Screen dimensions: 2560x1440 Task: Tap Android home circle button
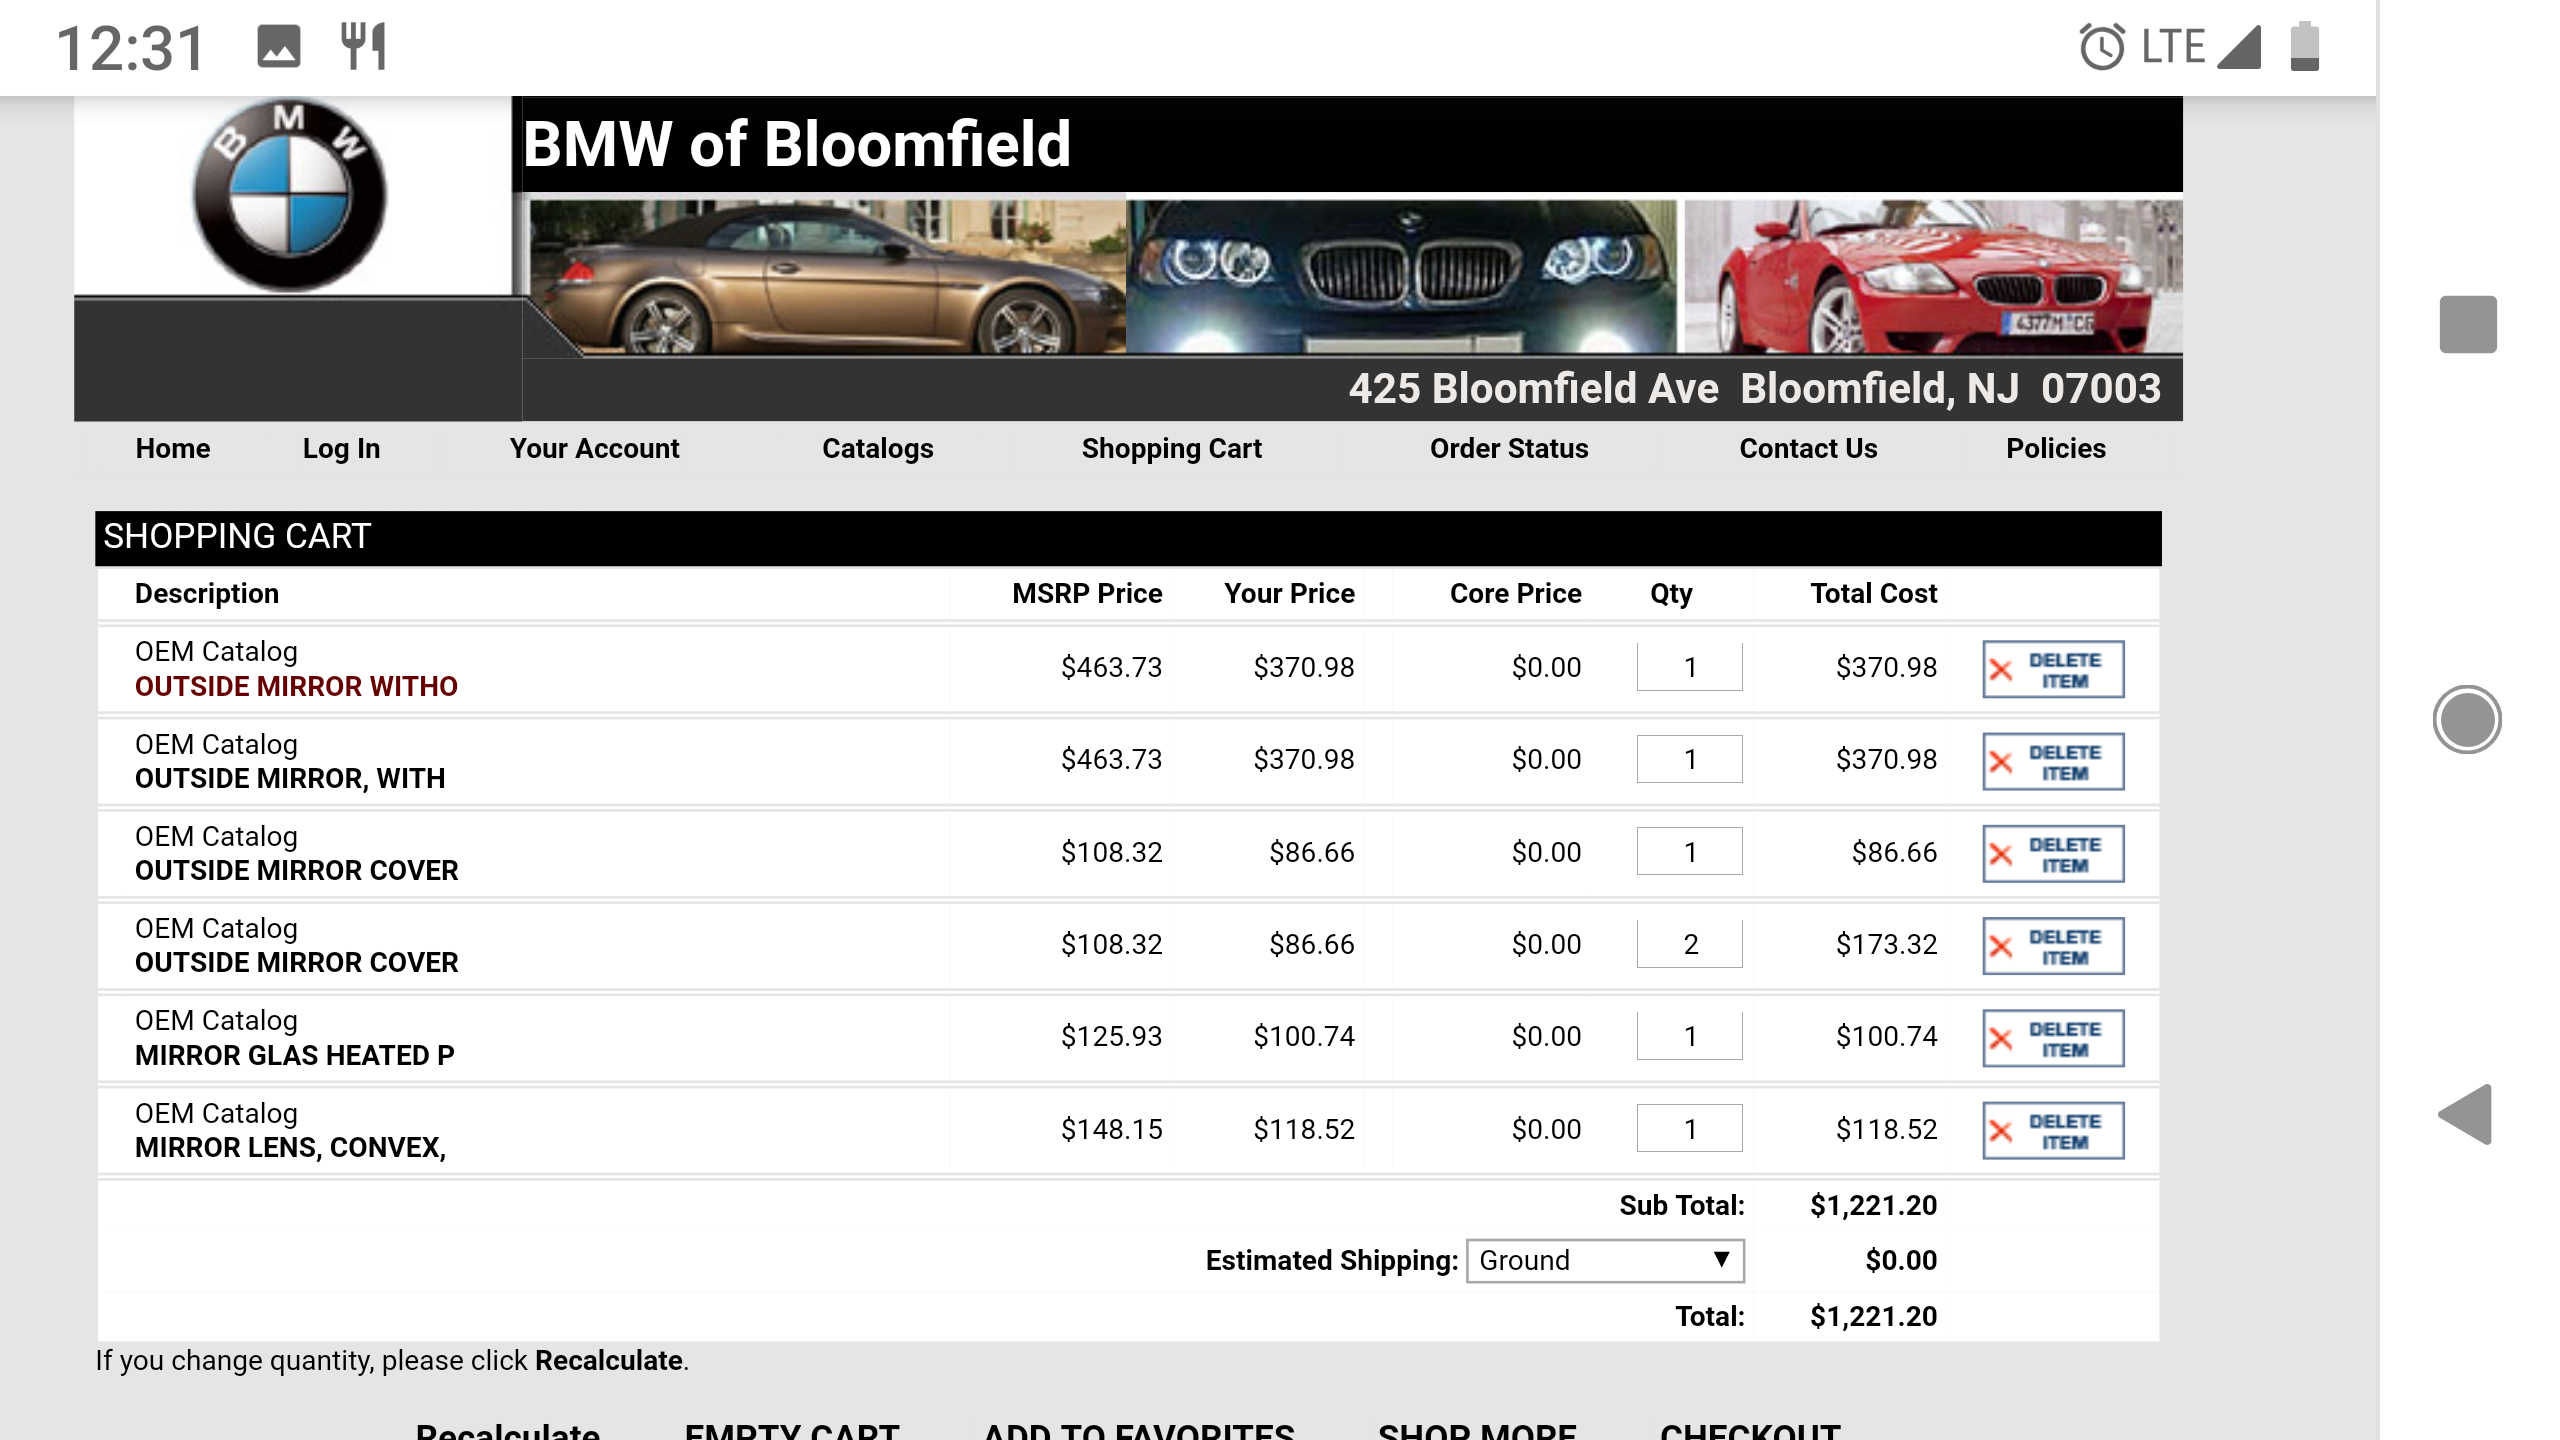pyautogui.click(x=2467, y=719)
